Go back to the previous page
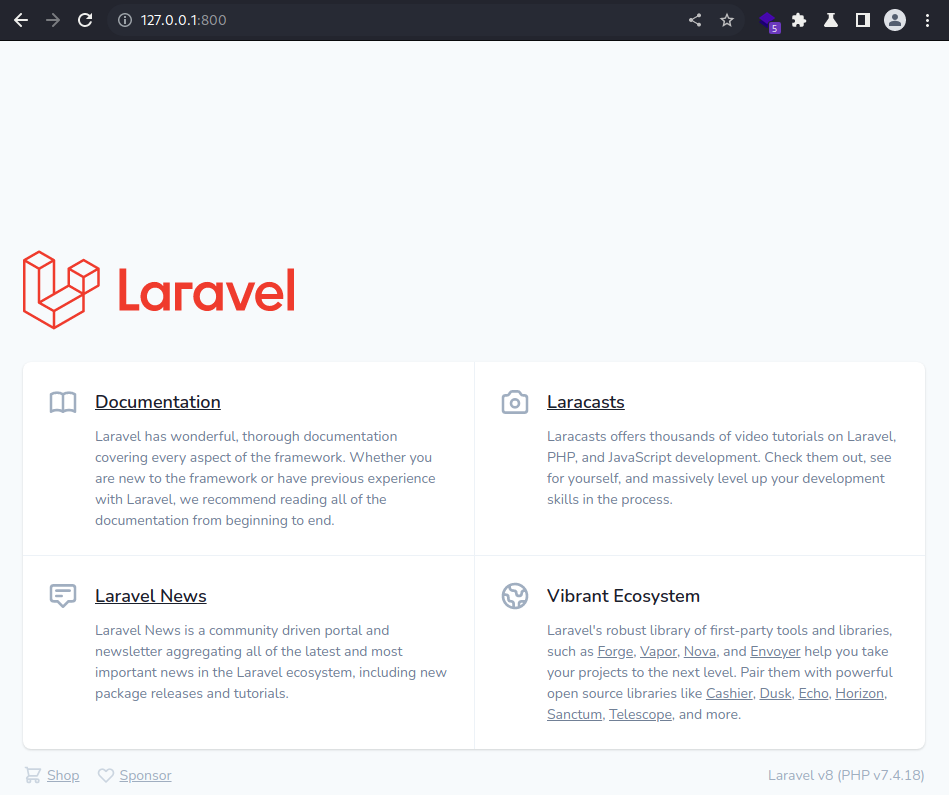949x795 pixels. (x=21, y=20)
